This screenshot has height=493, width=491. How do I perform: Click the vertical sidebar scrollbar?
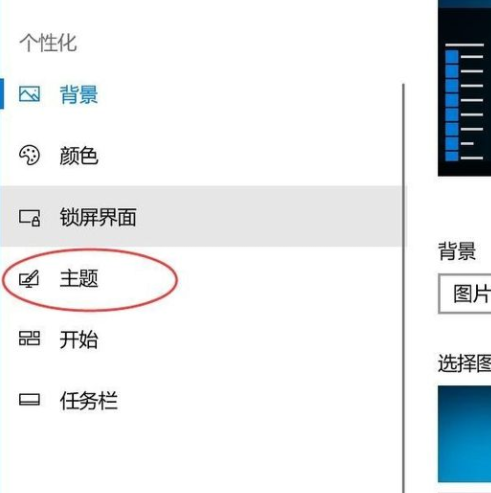[x=403, y=288]
